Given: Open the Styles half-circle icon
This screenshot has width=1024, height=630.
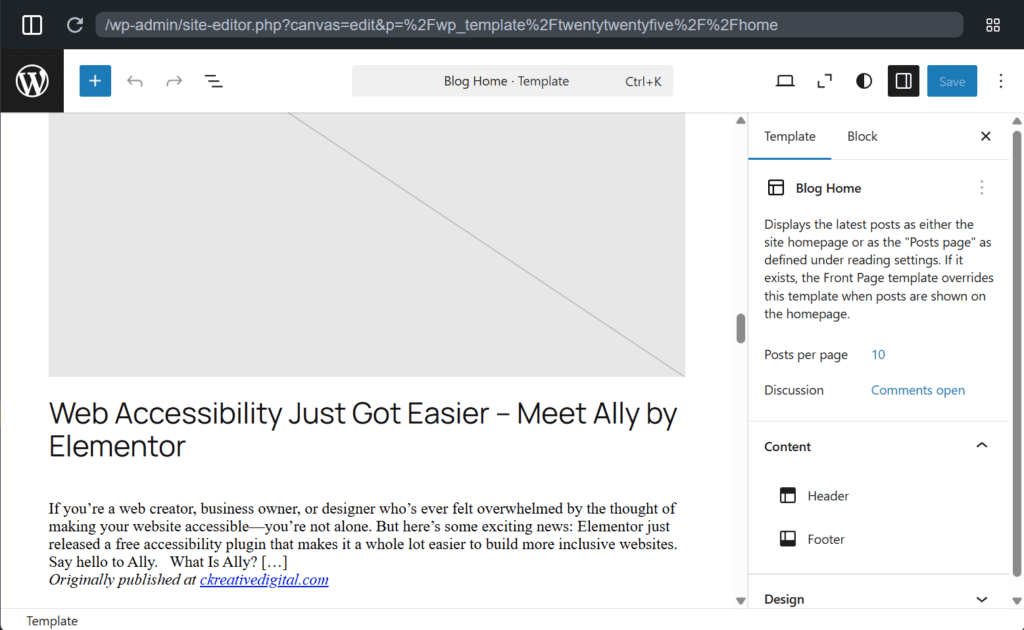Looking at the screenshot, I should tap(864, 81).
